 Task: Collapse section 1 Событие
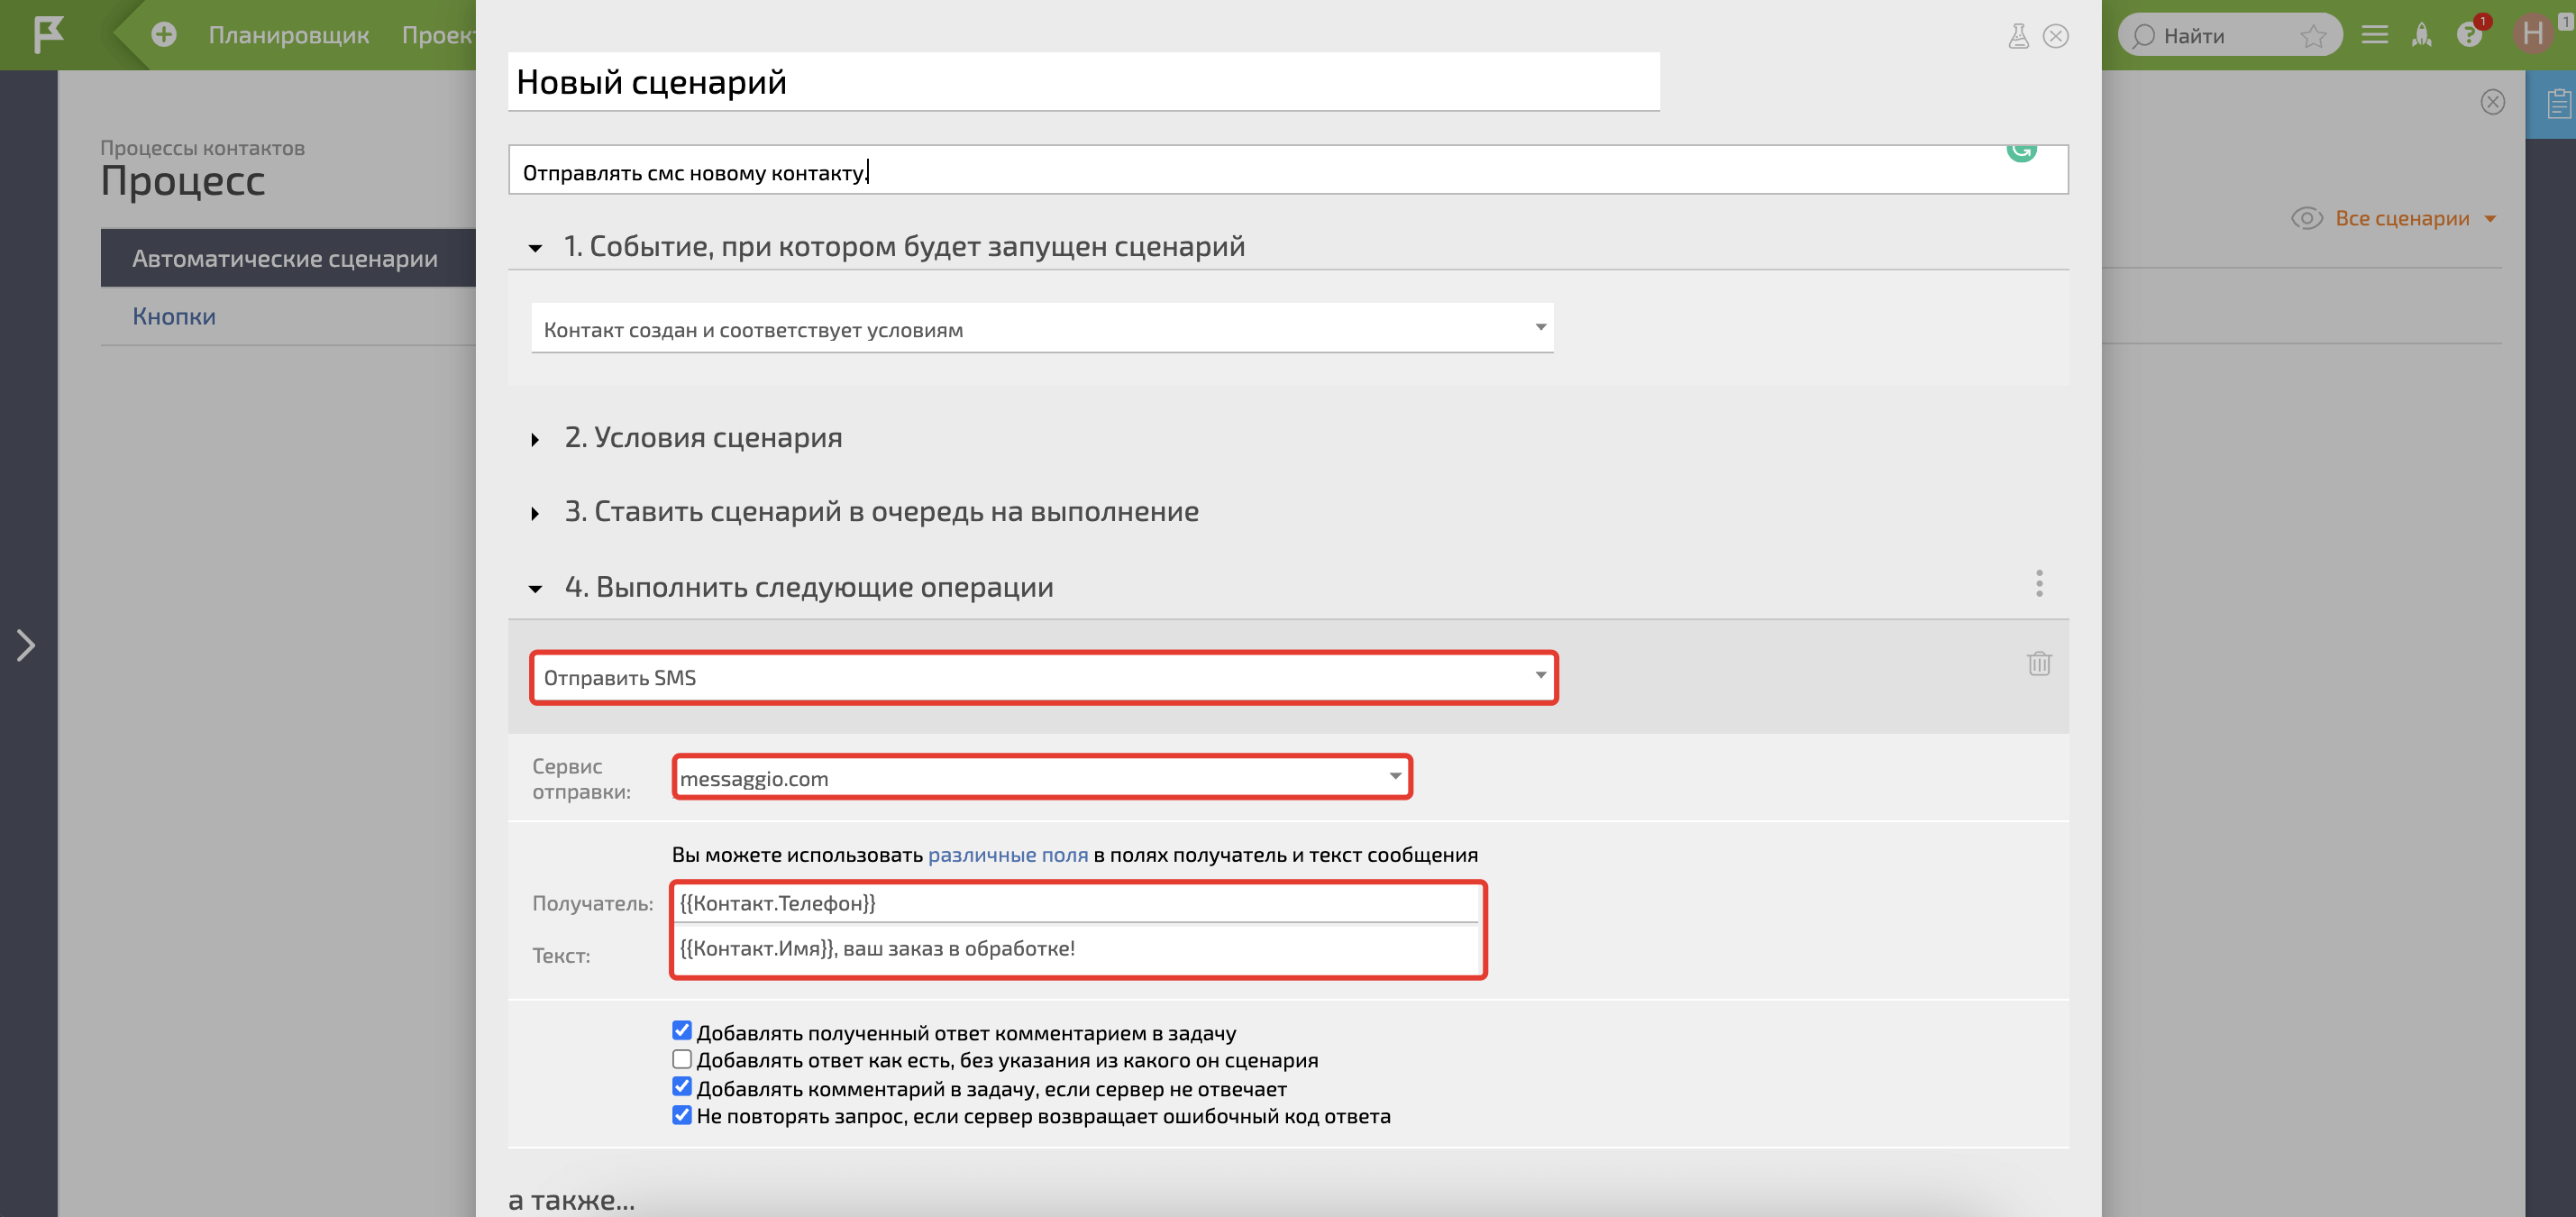pos(536,247)
